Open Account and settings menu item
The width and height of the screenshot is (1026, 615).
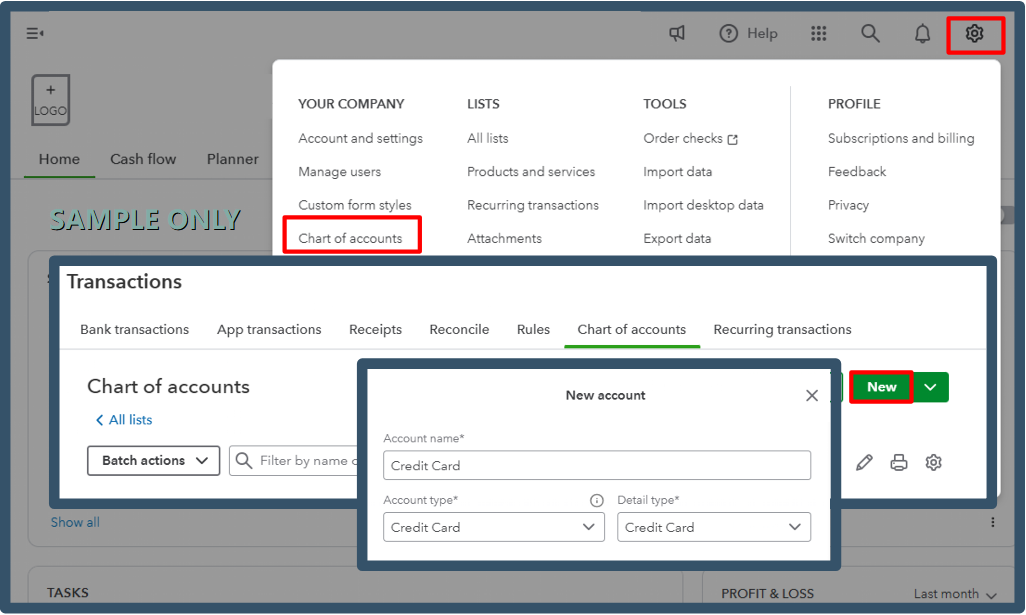pos(361,139)
